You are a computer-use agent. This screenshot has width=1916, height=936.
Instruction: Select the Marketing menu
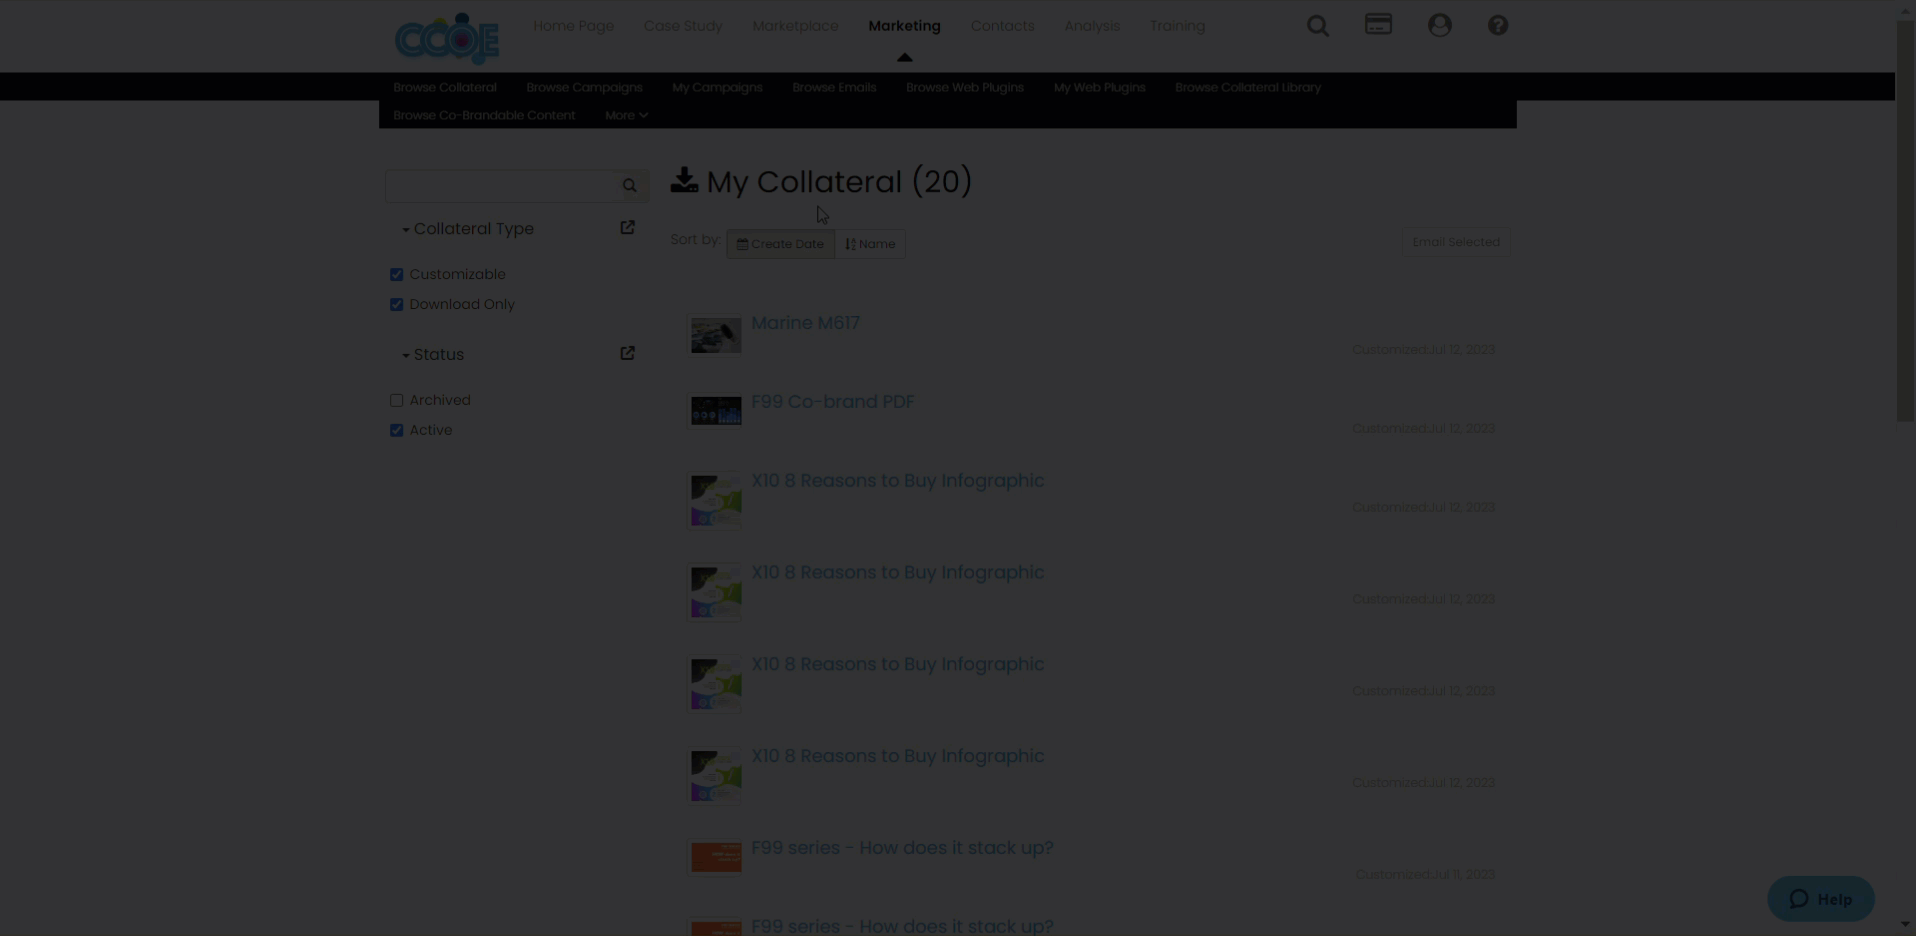(x=904, y=26)
